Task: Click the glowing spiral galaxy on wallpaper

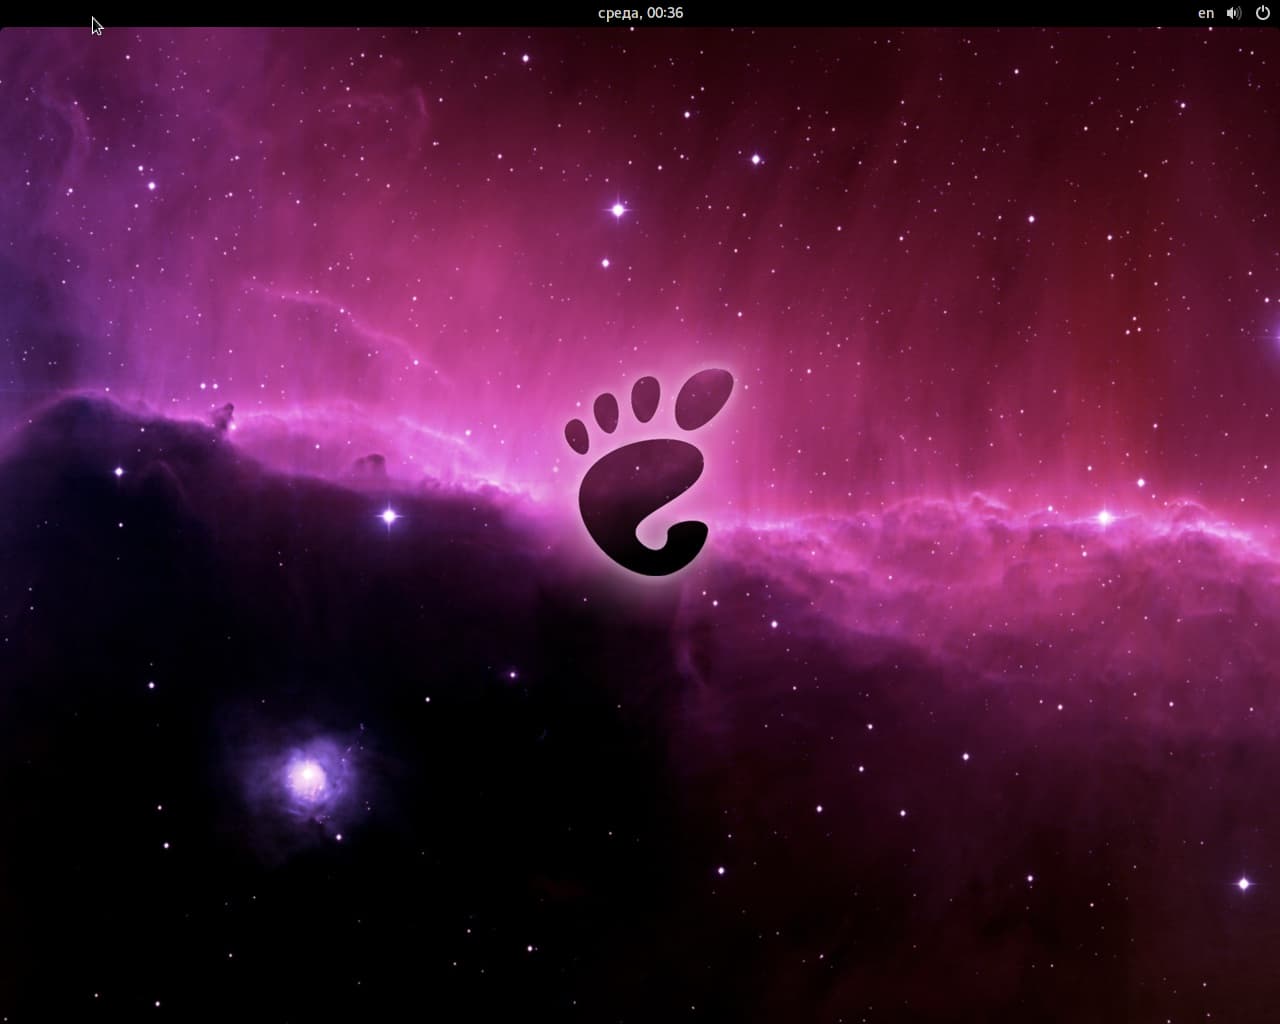Action: 306,776
